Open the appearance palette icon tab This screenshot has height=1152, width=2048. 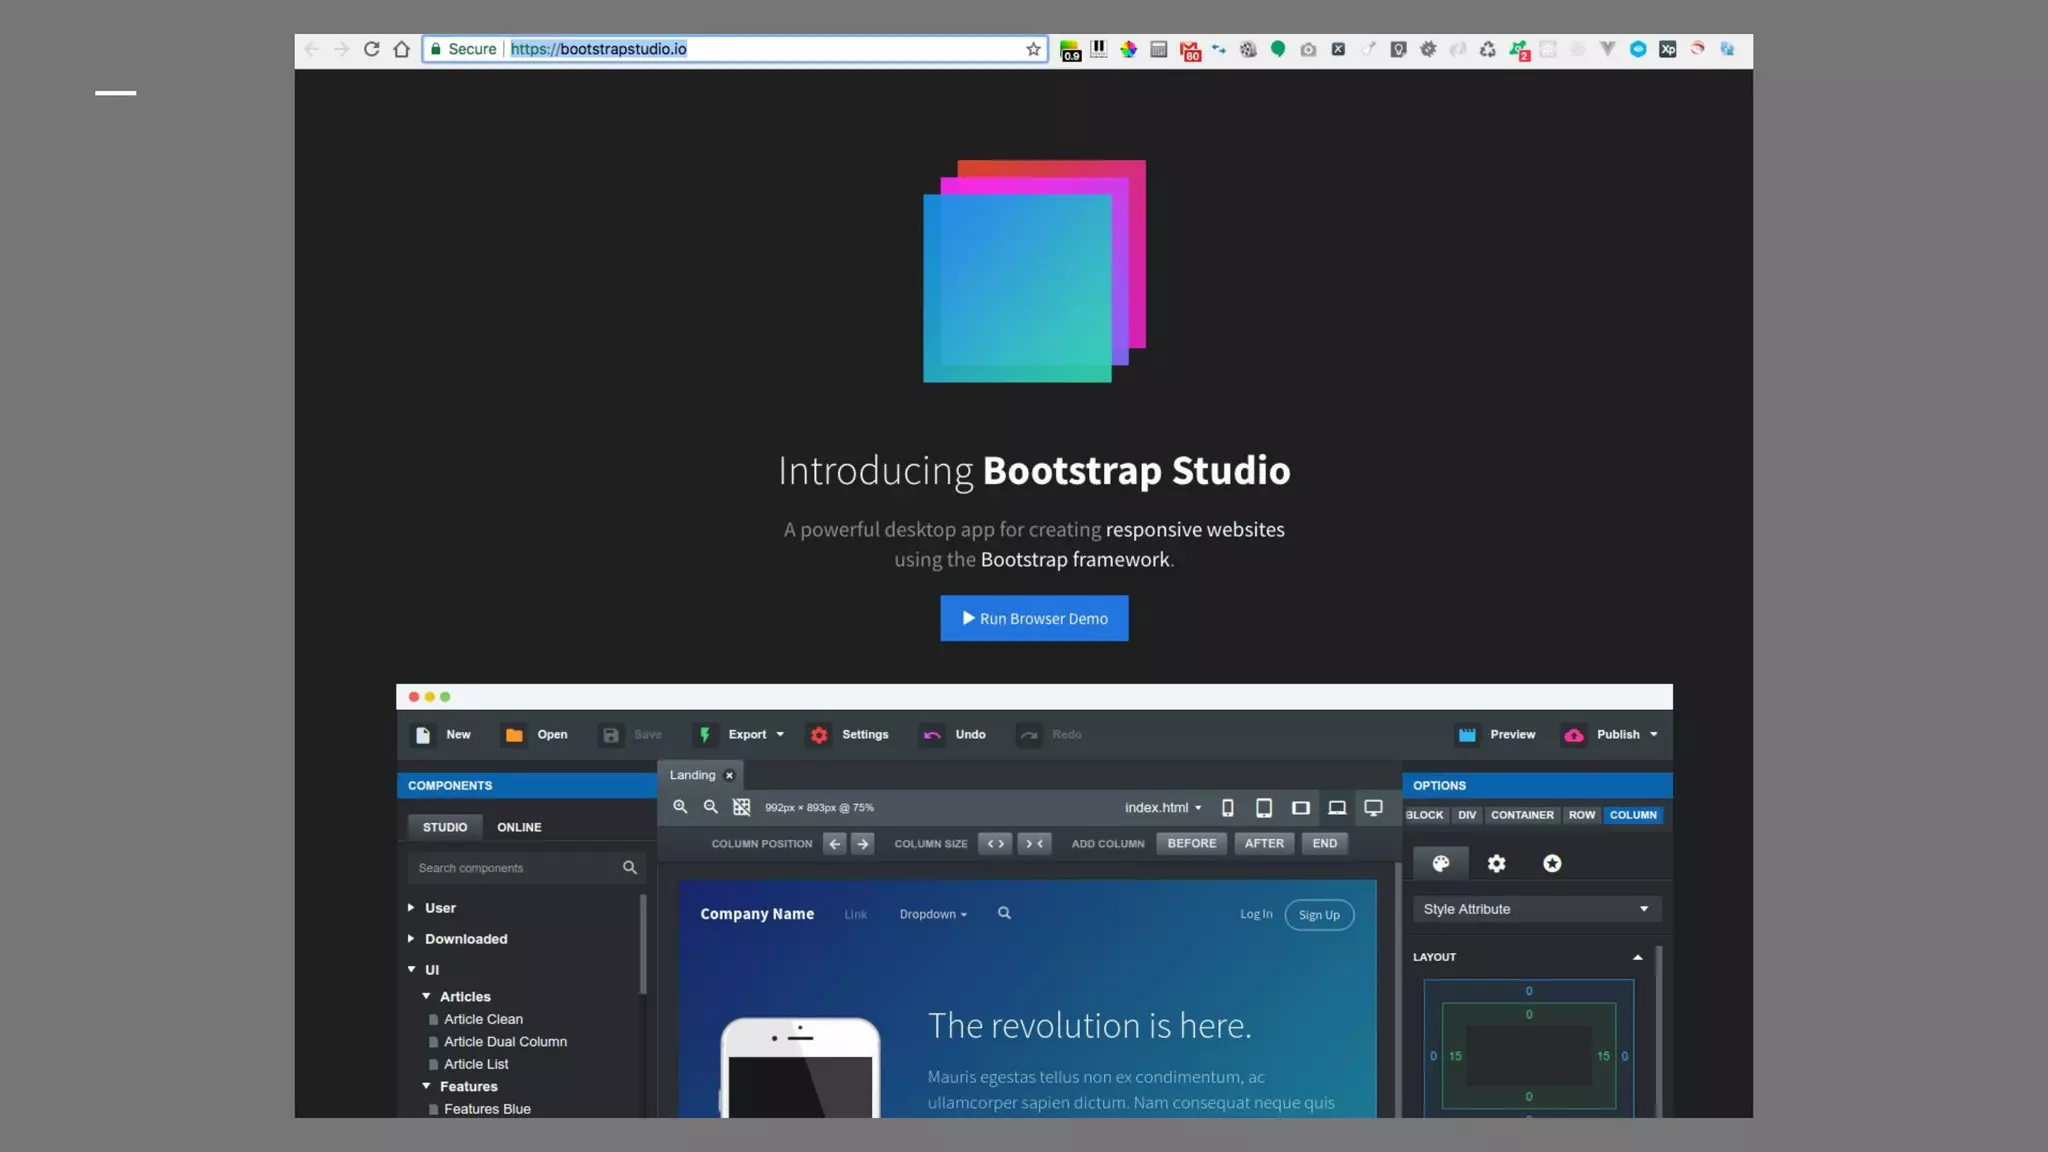(x=1441, y=864)
